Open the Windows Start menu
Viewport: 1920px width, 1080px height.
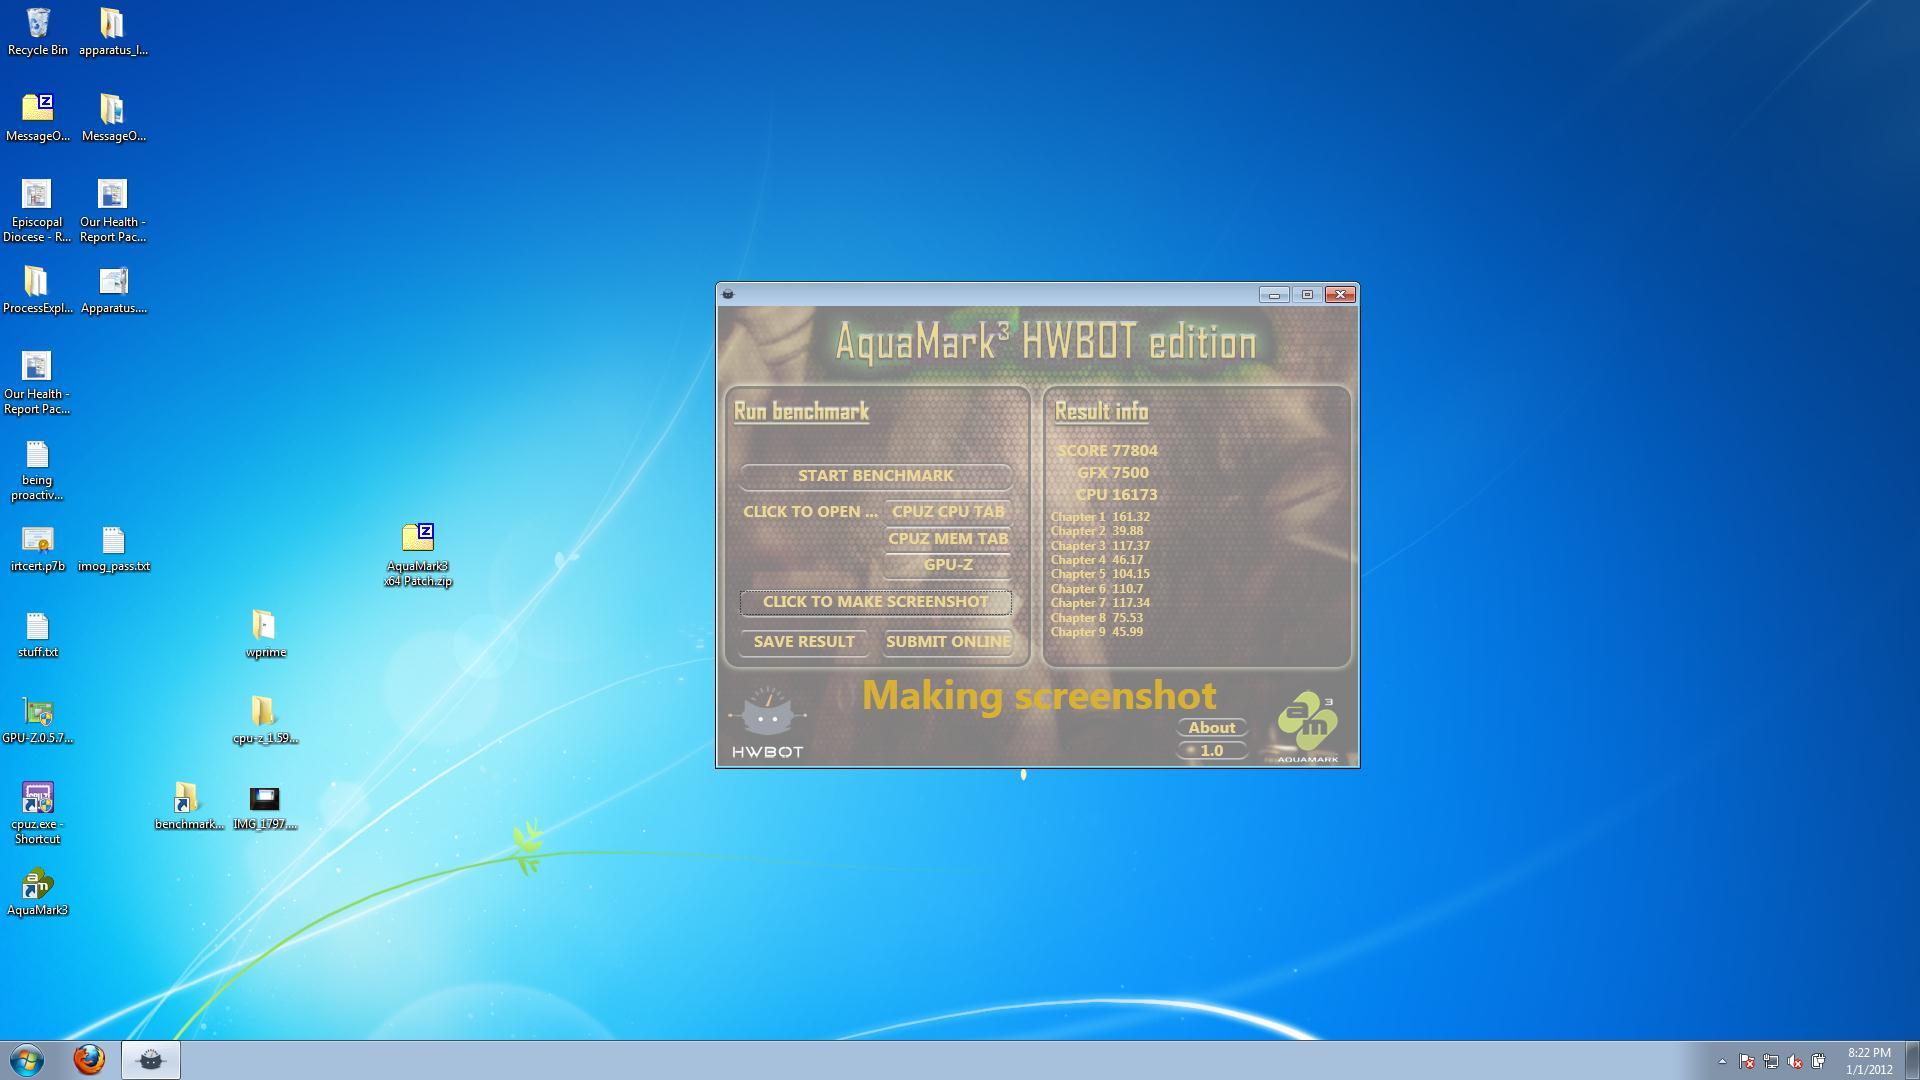pos(27,1060)
